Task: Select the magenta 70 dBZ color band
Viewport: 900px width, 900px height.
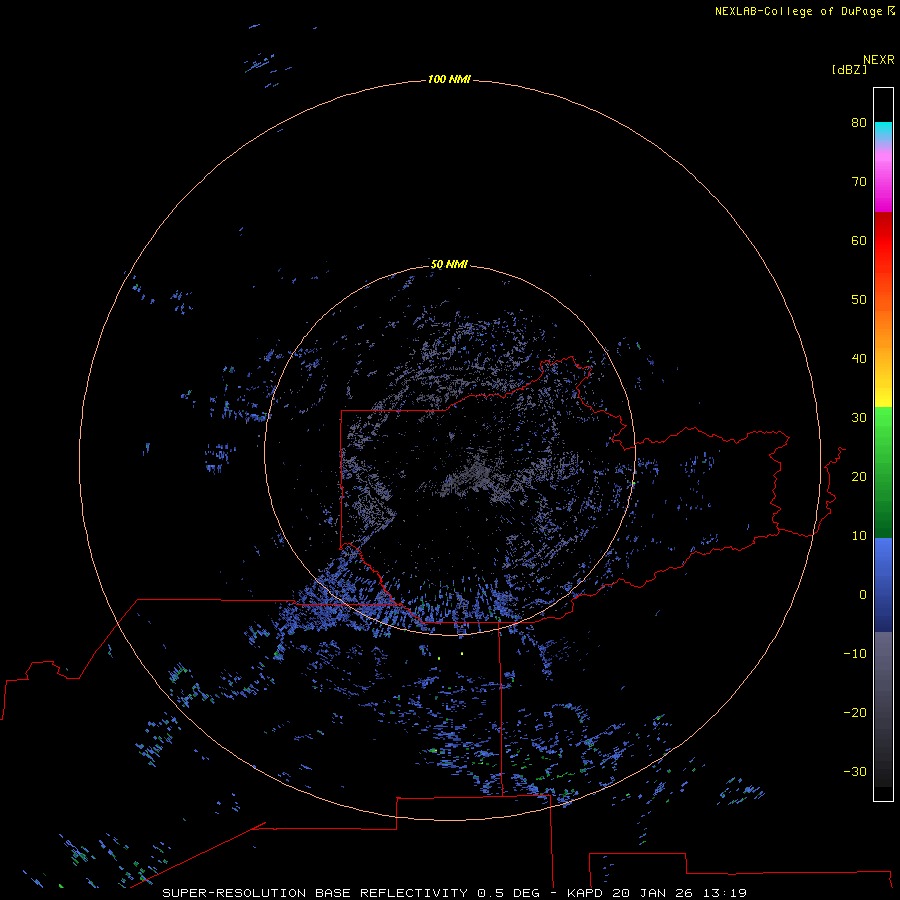Action: tap(883, 184)
